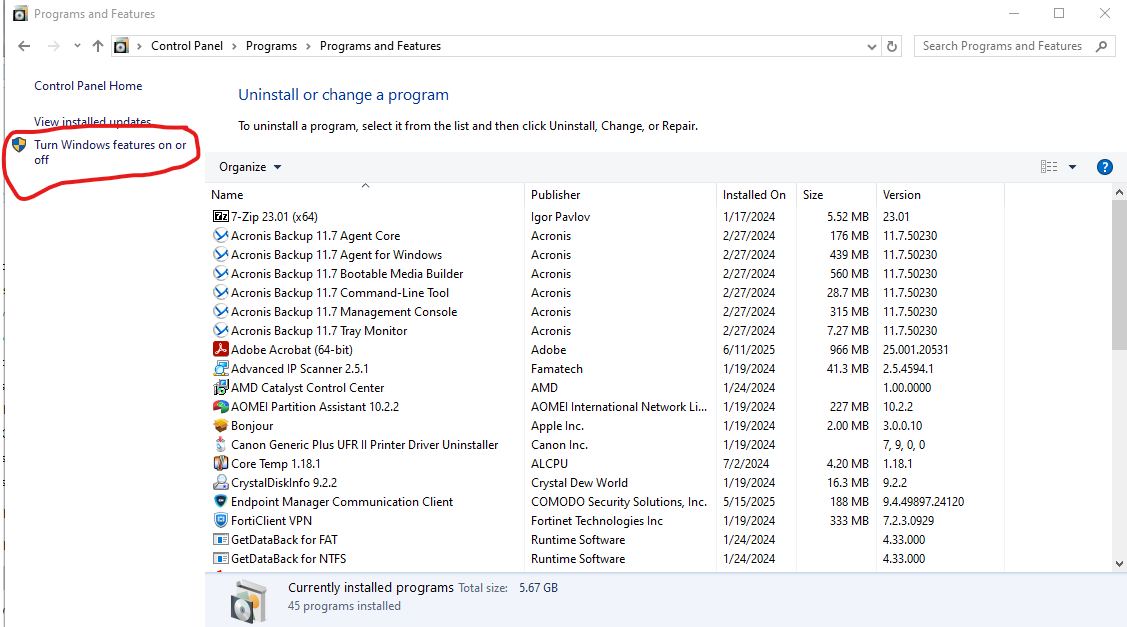Open the help question mark icon
Screen dimensions: 1127x627
tap(1105, 167)
